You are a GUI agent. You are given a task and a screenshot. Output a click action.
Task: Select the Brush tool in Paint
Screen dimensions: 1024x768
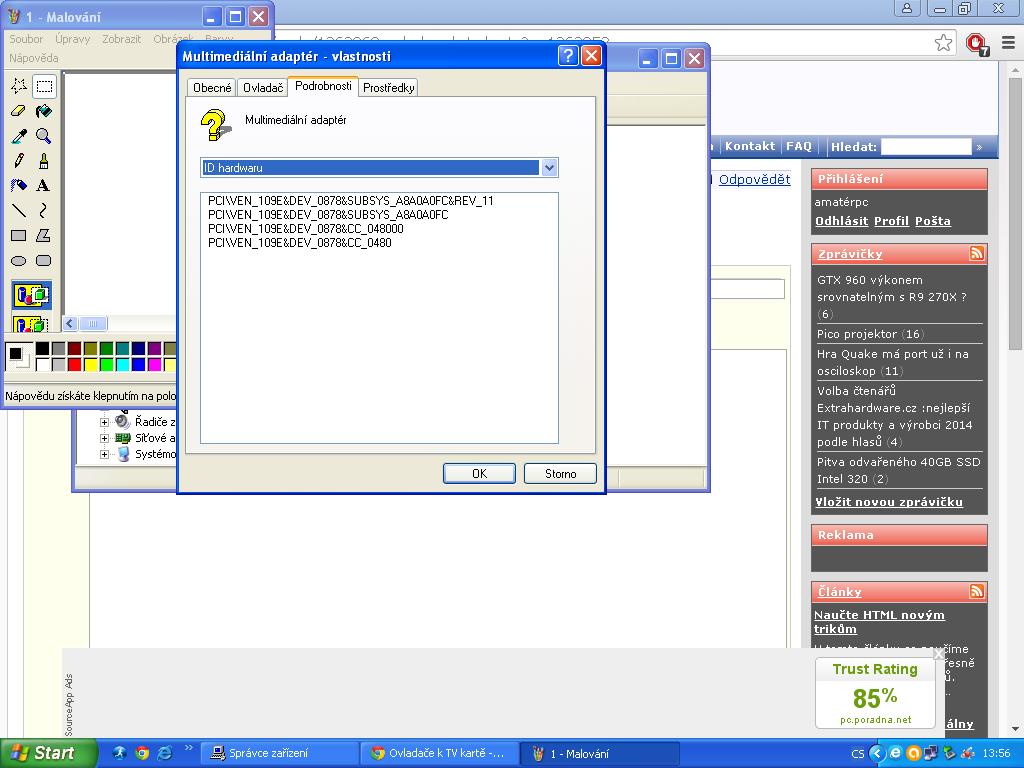44,160
